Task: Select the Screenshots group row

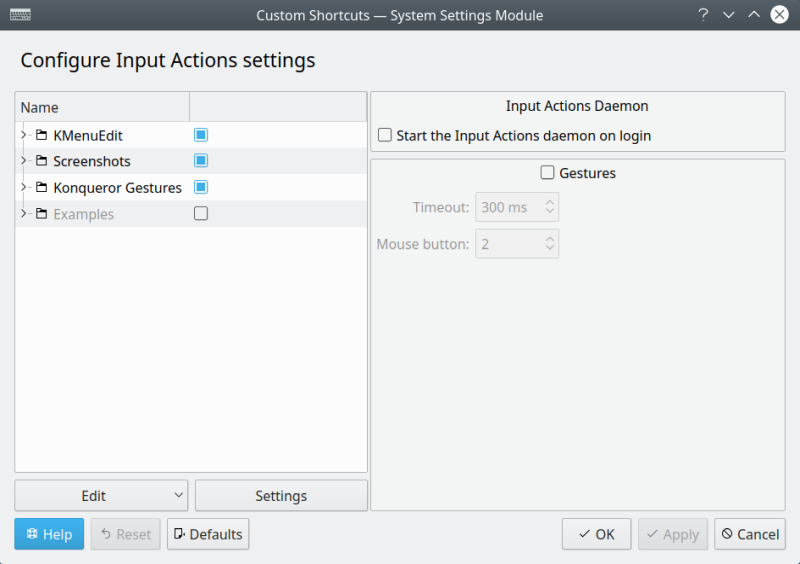Action: [x=92, y=161]
